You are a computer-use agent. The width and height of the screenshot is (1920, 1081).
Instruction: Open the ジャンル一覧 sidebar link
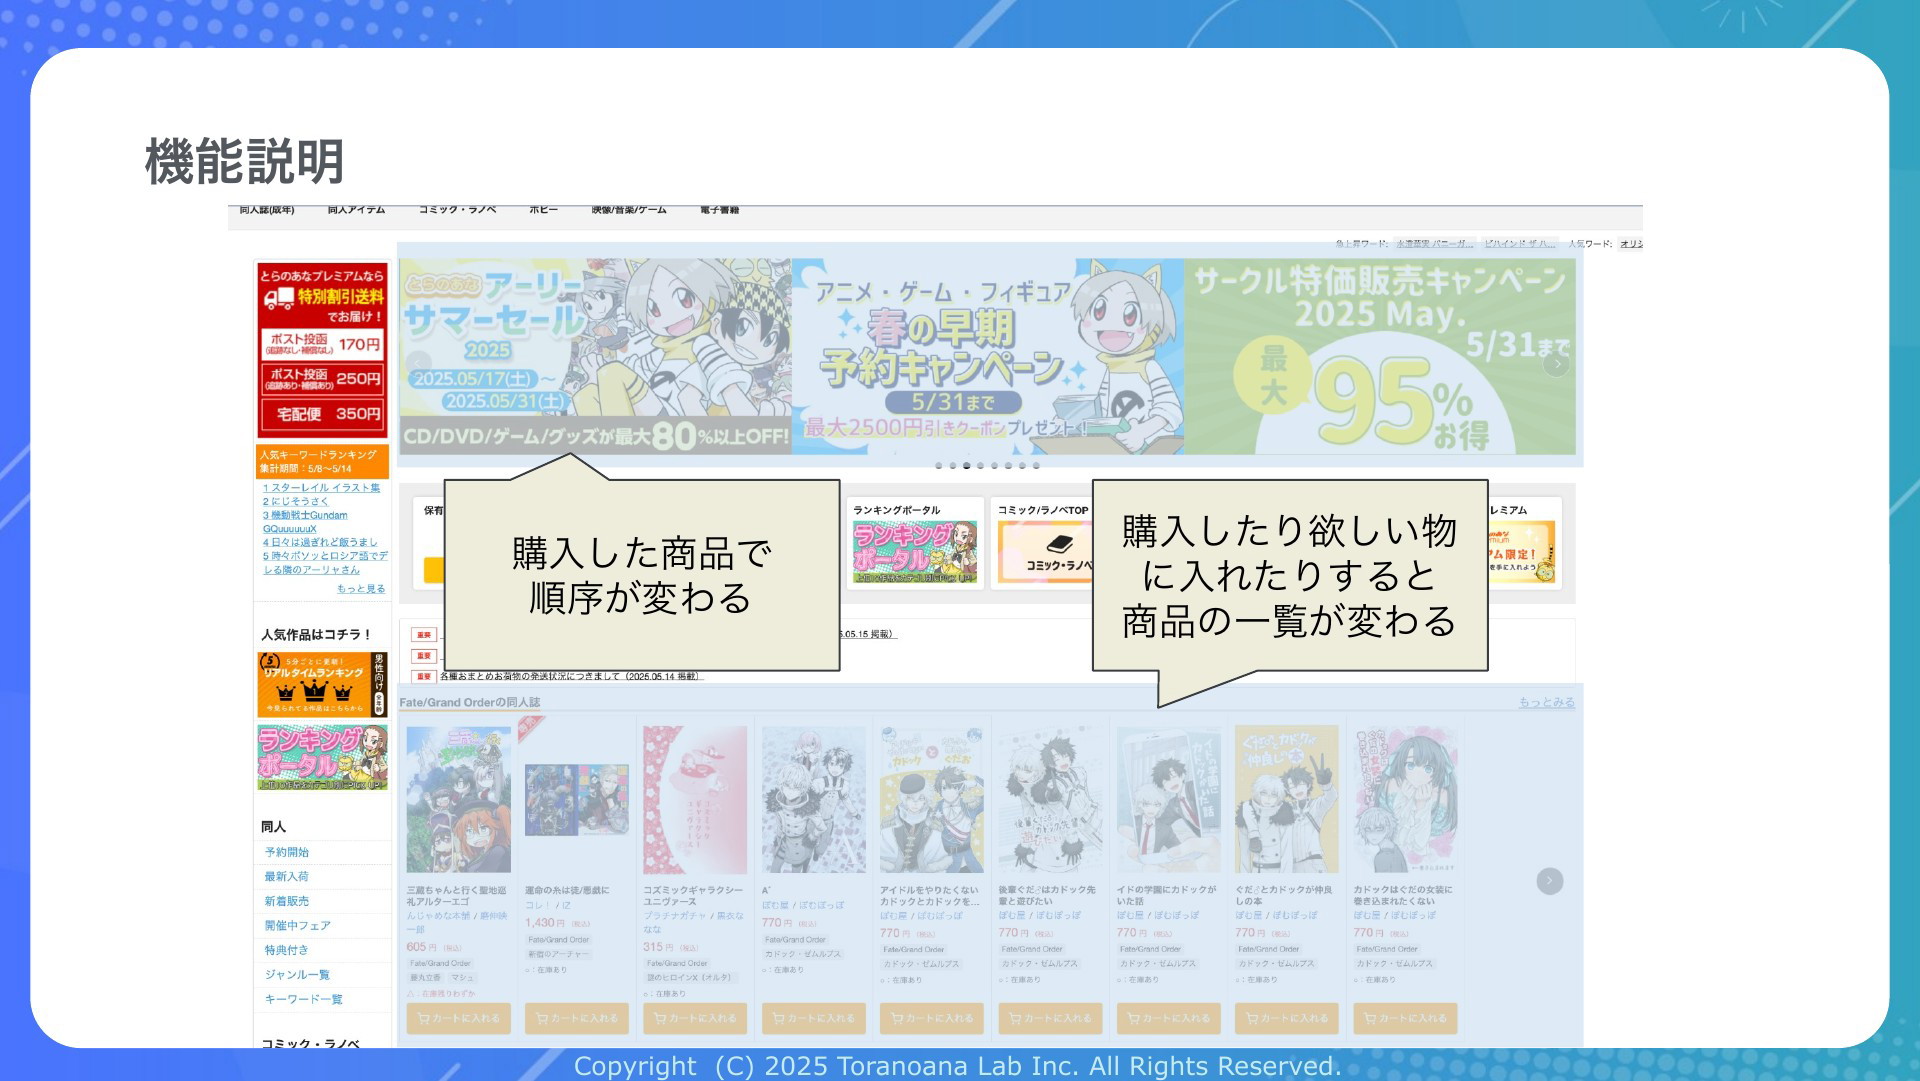pyautogui.click(x=297, y=975)
